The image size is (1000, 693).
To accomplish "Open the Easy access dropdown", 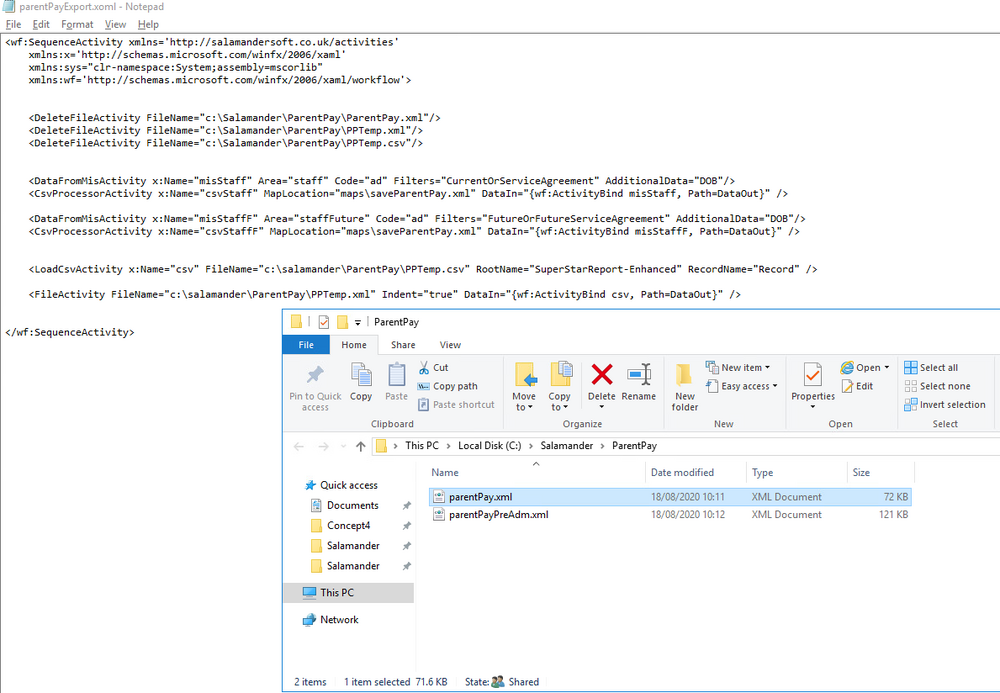I will point(742,386).
